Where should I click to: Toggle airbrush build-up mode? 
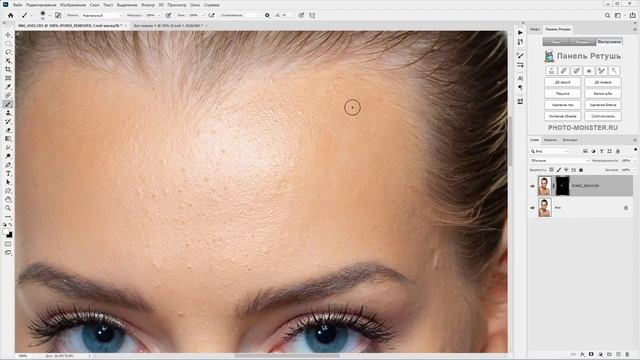(x=211, y=15)
